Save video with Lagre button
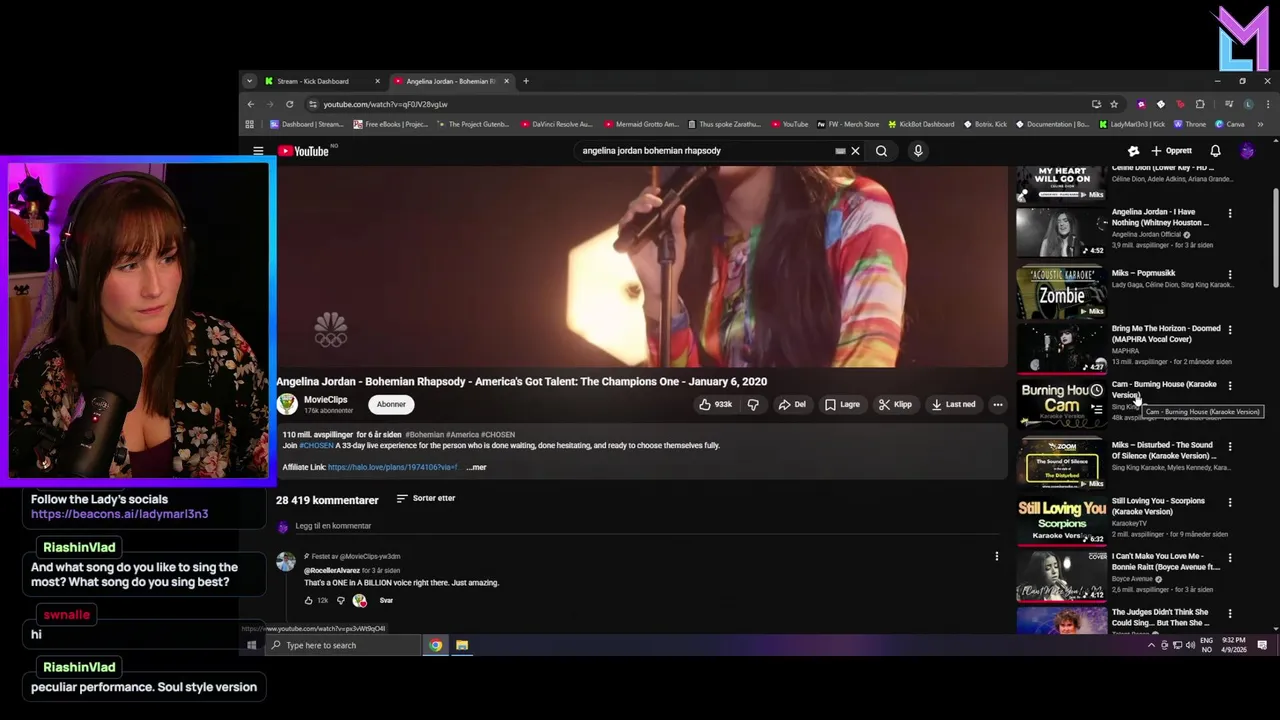1280x720 pixels. pyautogui.click(x=842, y=404)
